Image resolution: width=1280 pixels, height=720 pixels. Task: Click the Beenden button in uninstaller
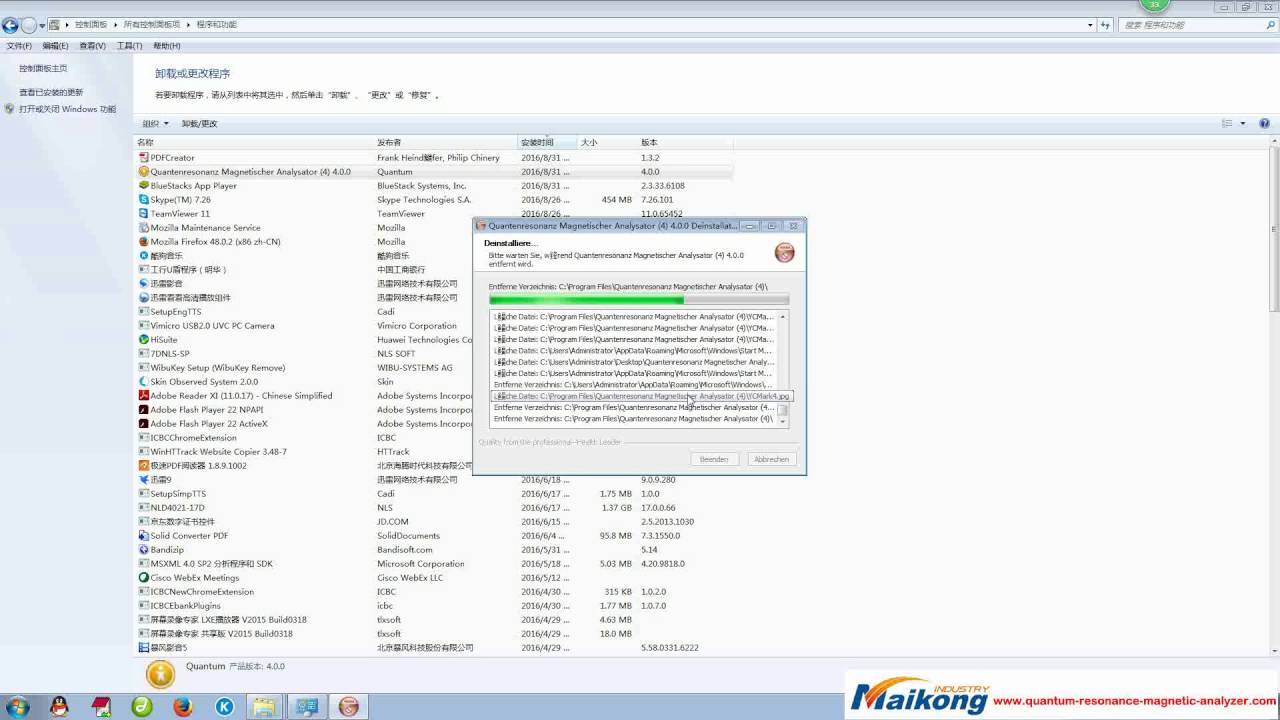click(x=714, y=459)
